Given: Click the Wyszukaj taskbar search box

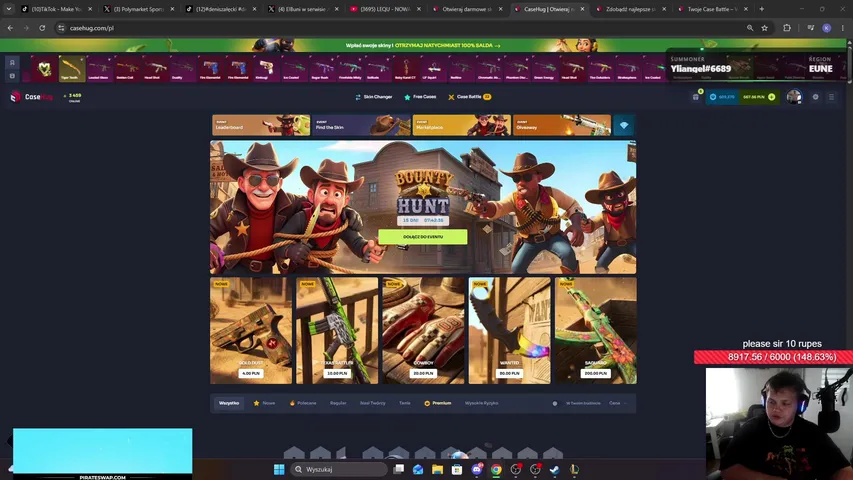Looking at the screenshot, I should click(339, 469).
